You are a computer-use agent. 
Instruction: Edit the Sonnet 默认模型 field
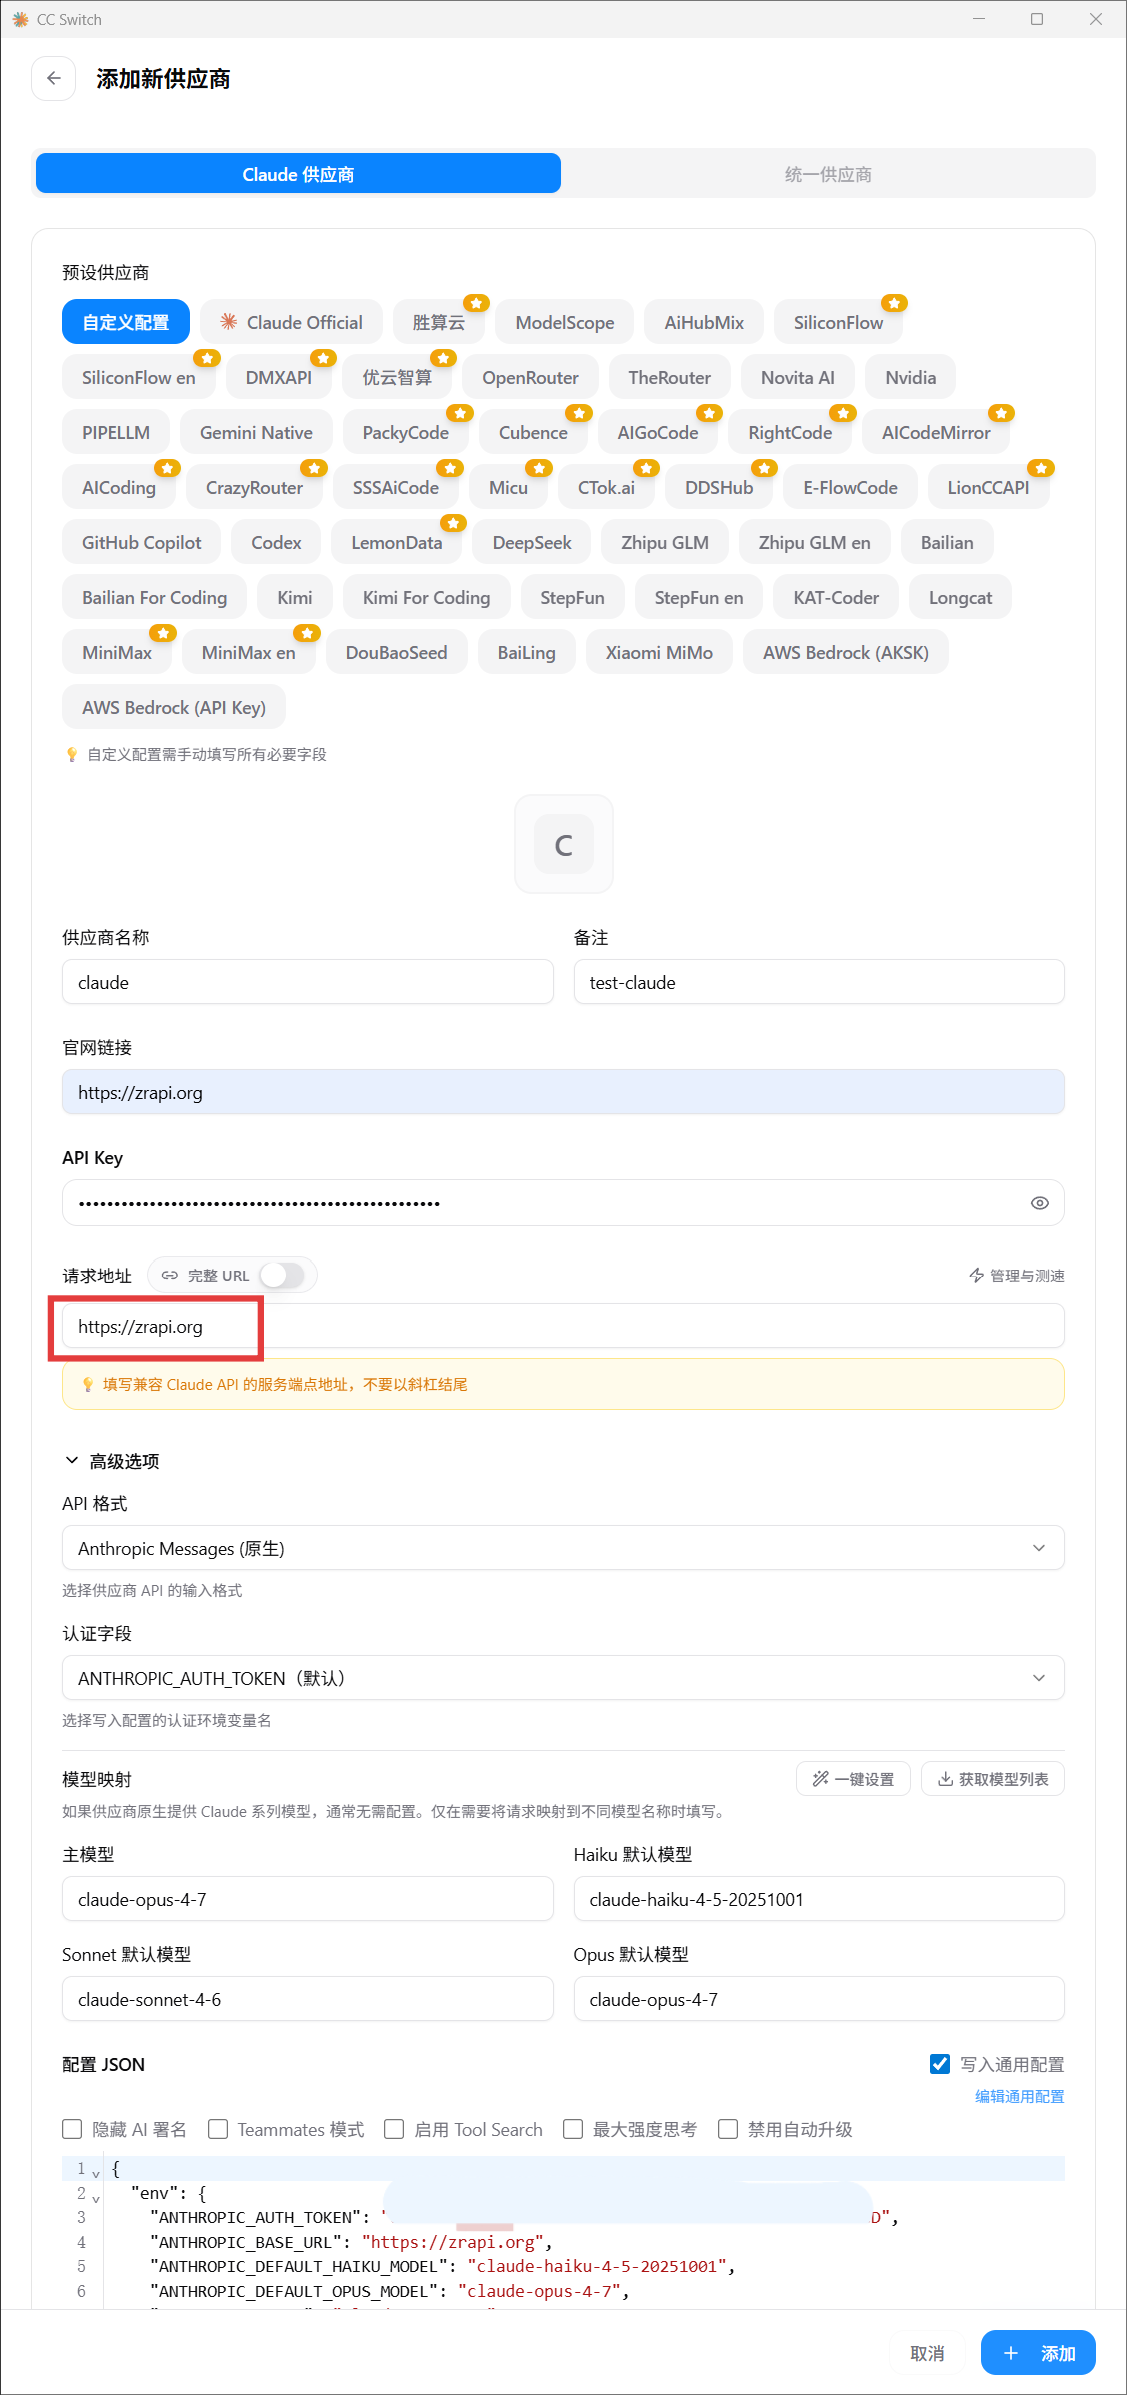click(x=308, y=1999)
